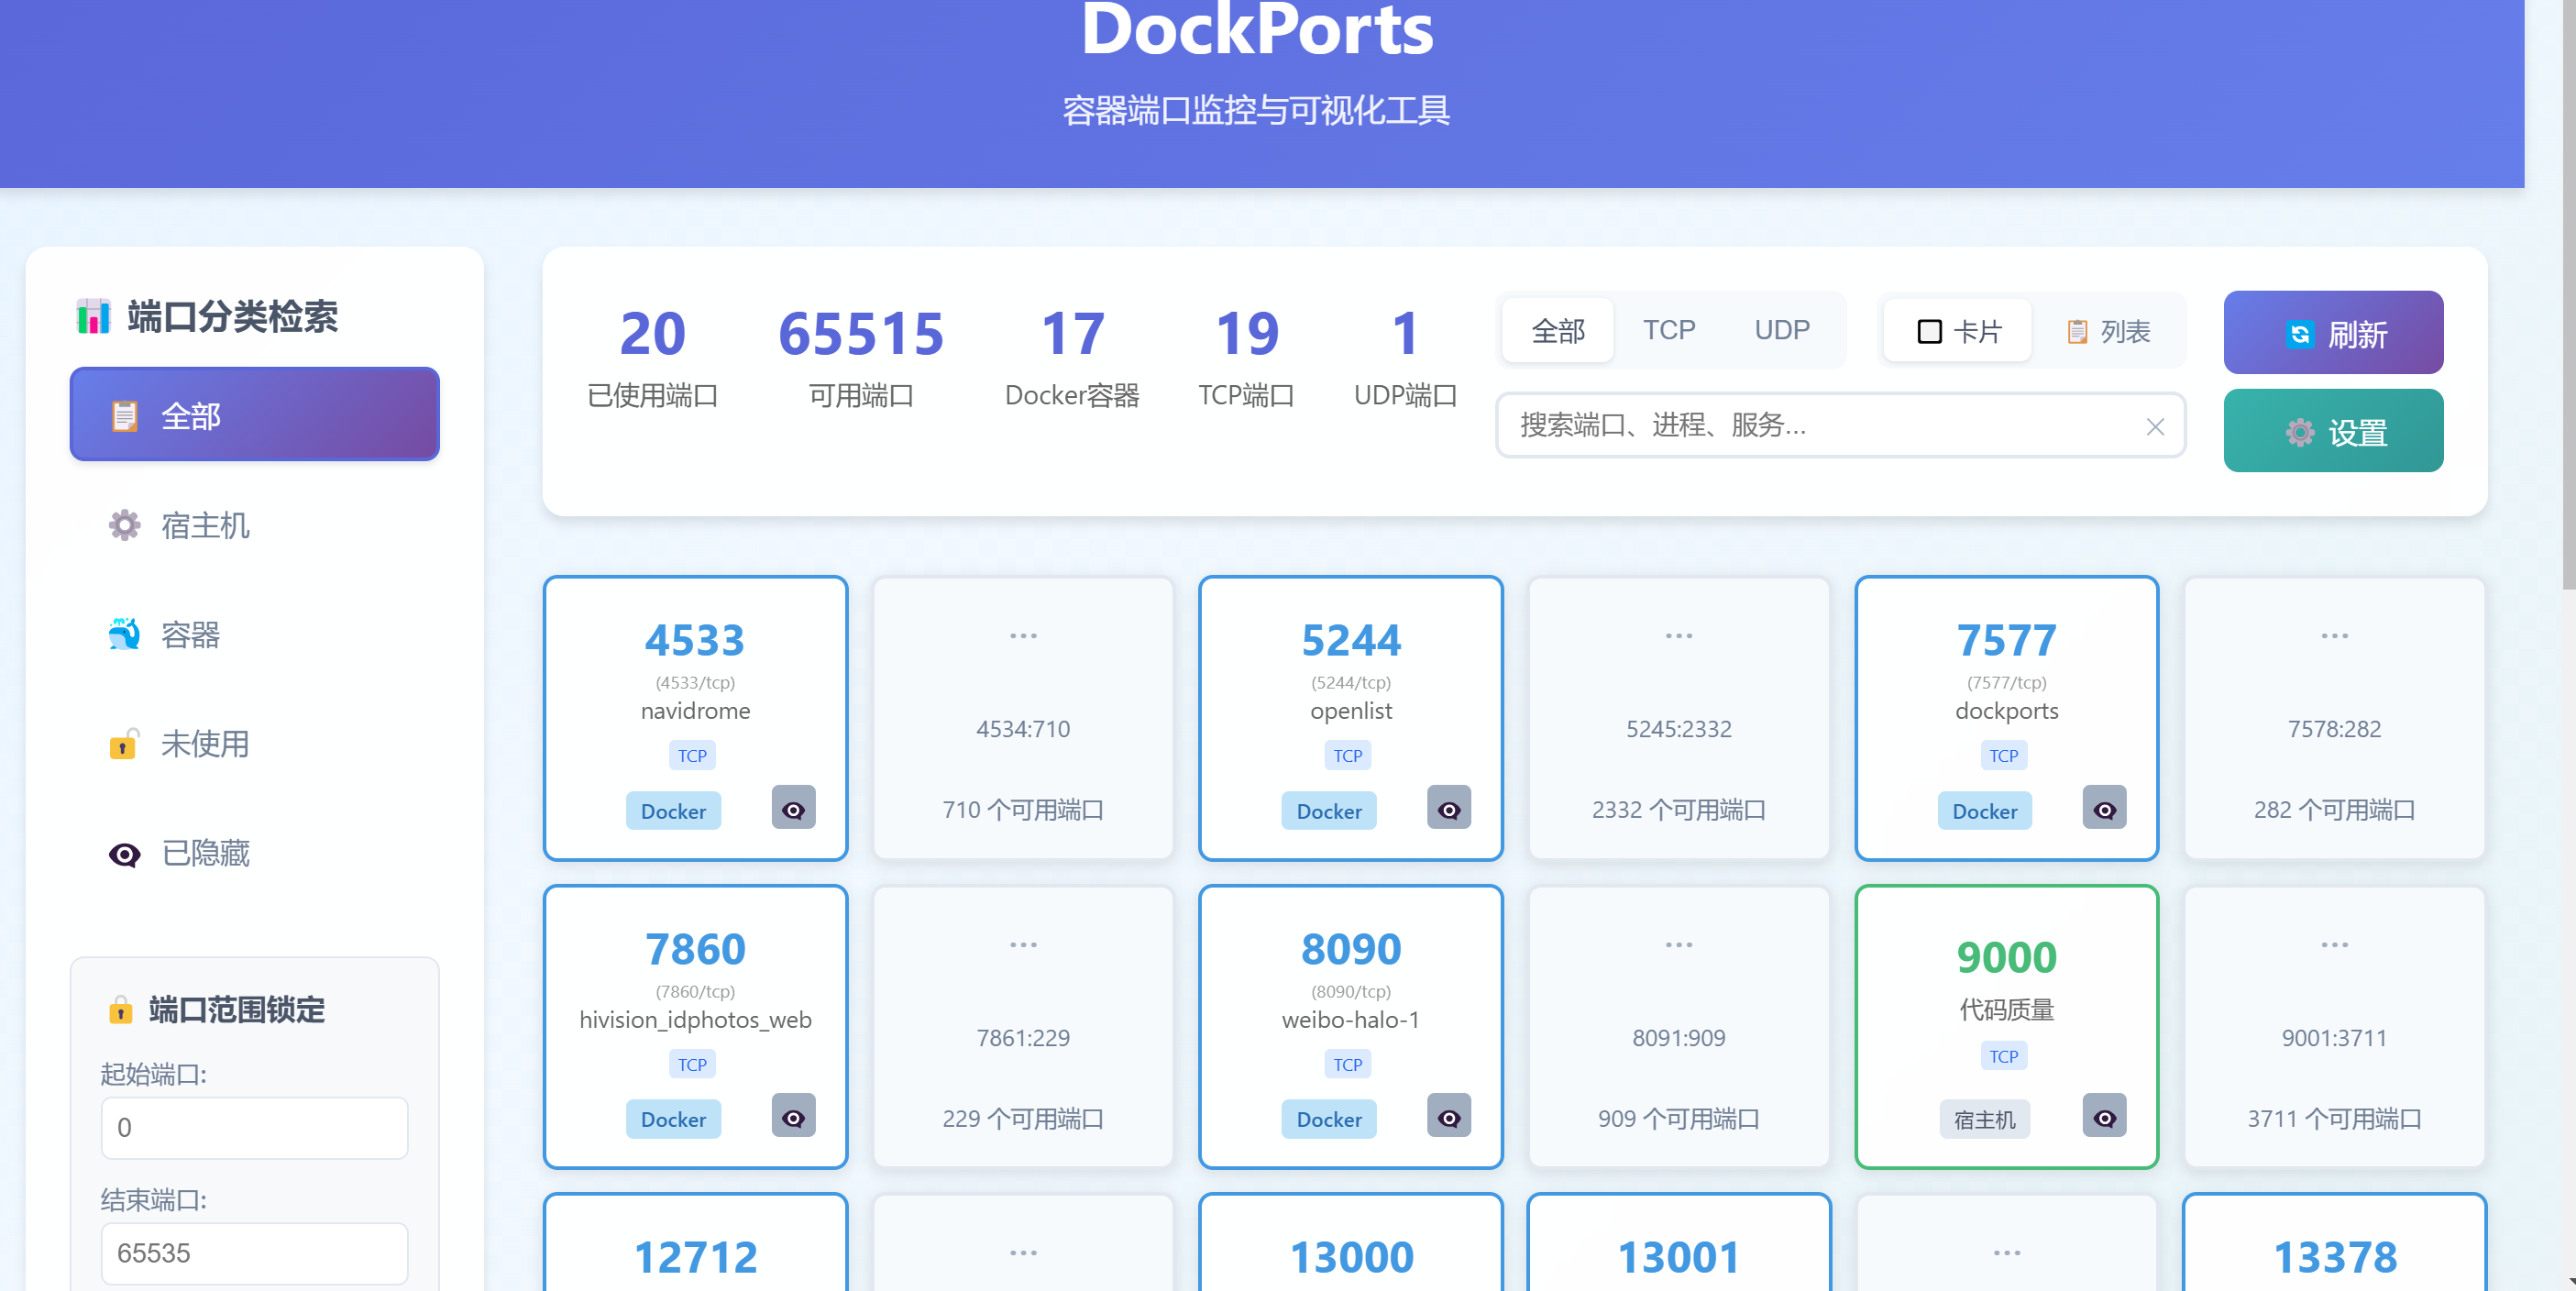
Task: Click the lock icon beside 端口范围锁定
Action: (x=121, y=1009)
